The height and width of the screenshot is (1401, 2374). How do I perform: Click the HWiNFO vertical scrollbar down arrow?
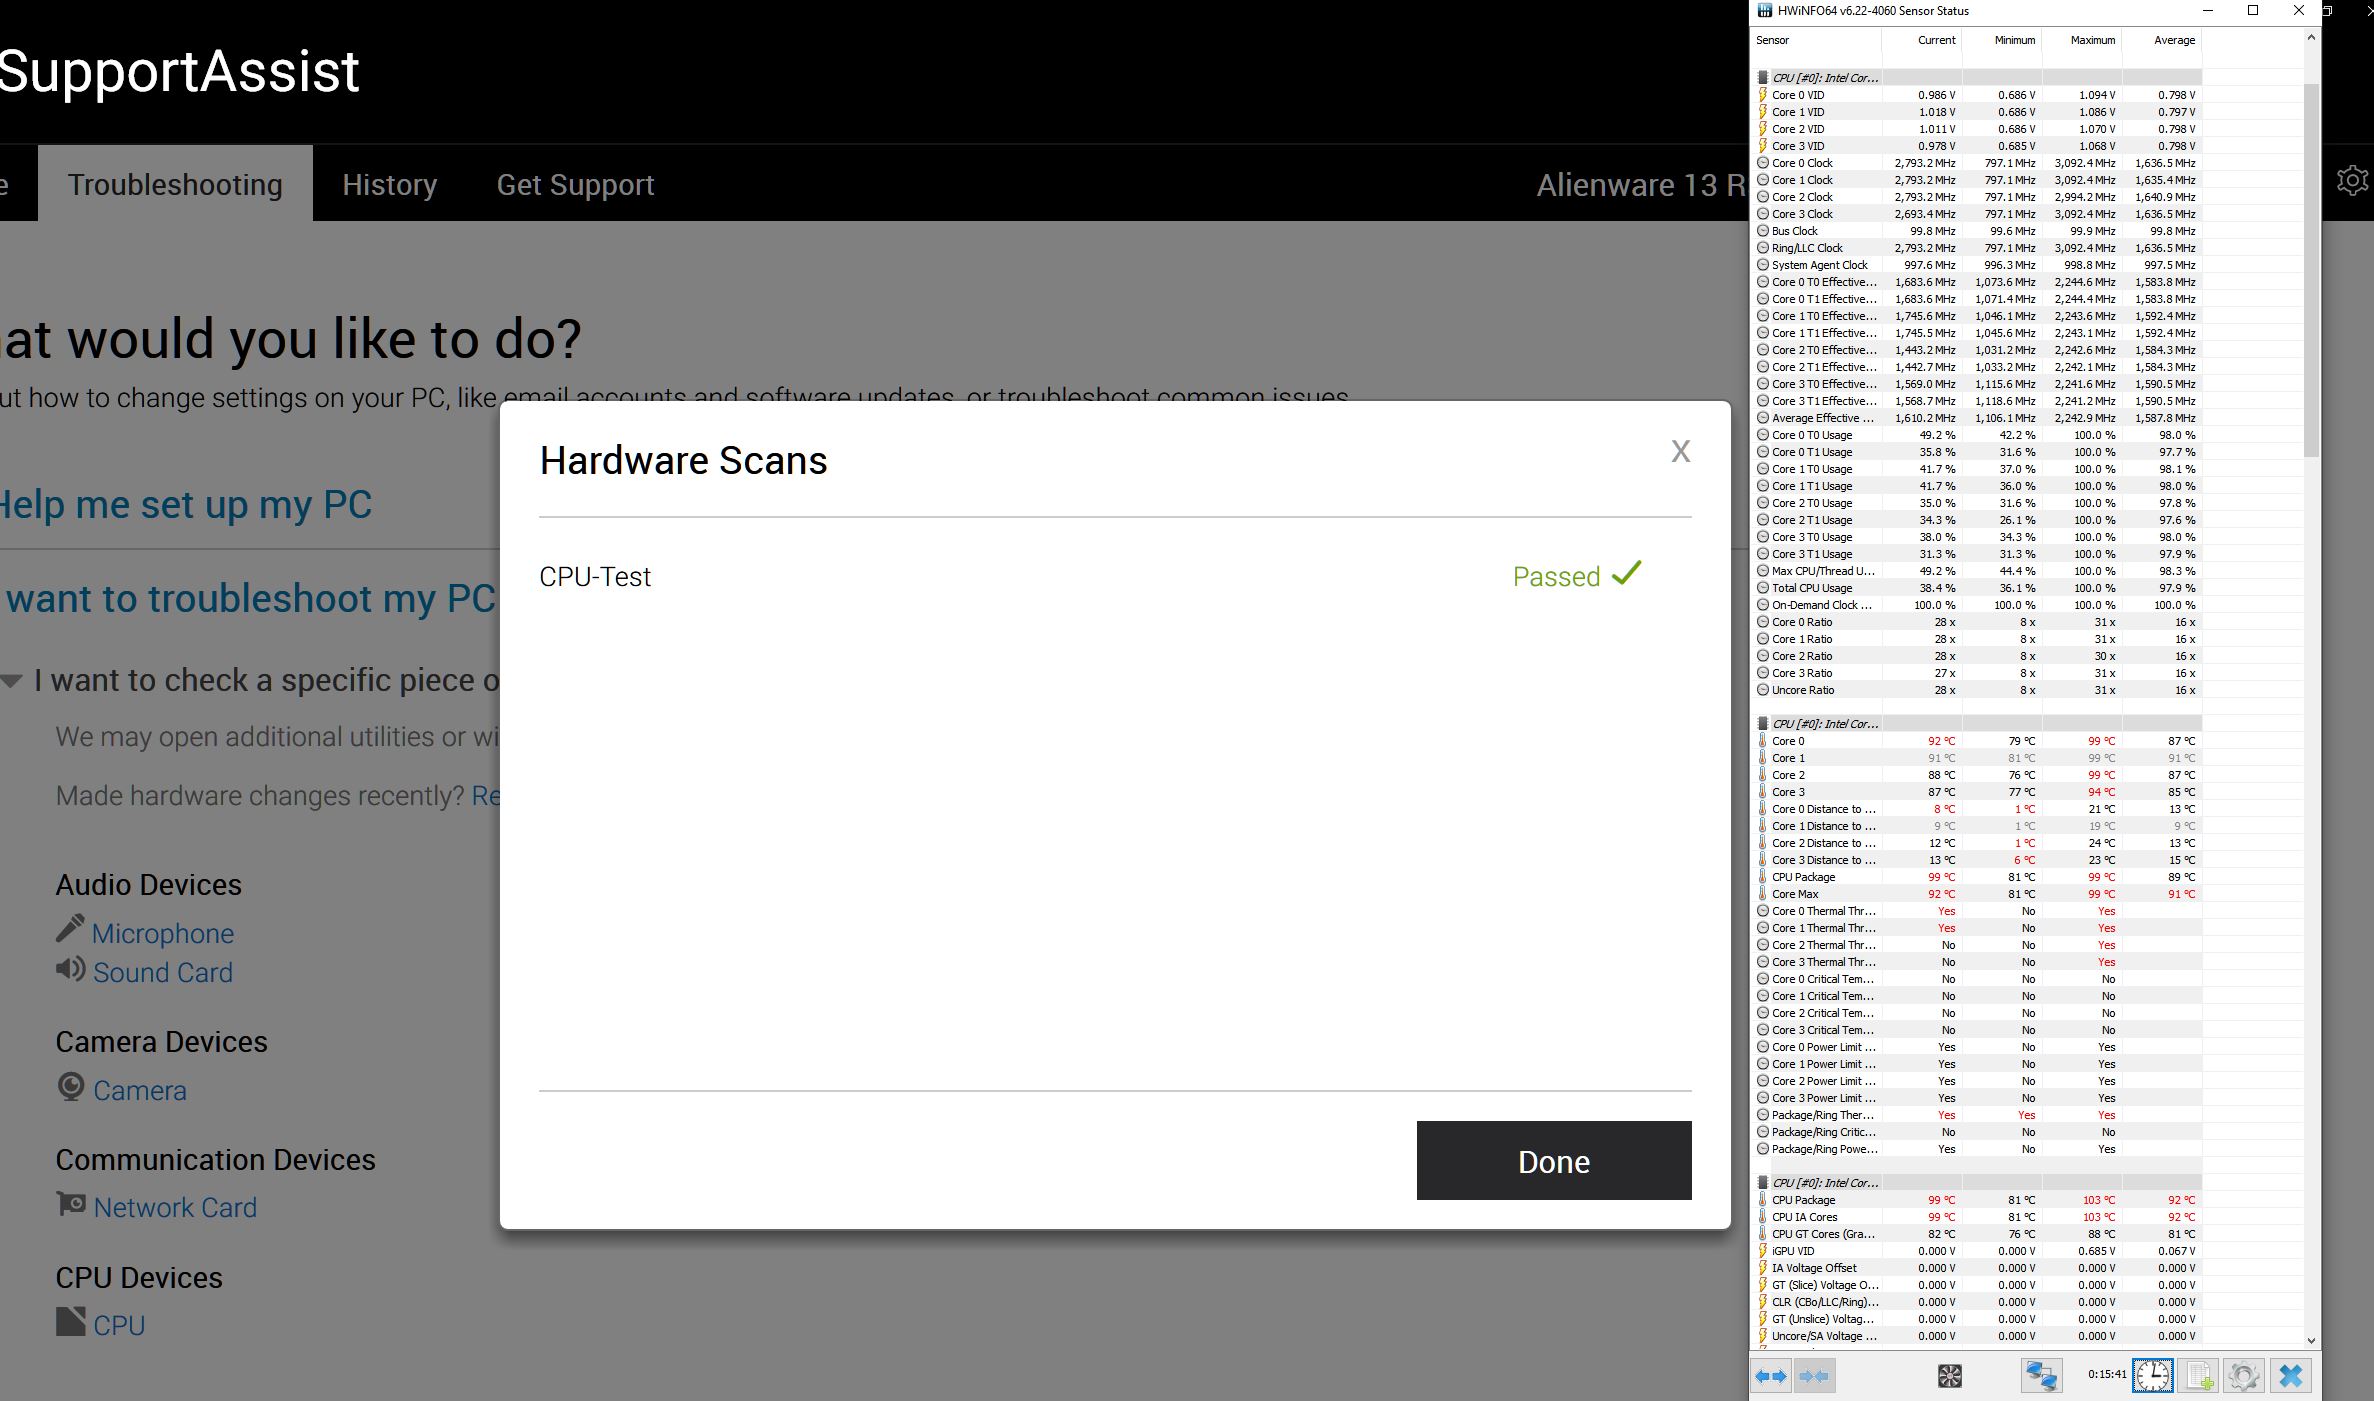click(2311, 1340)
